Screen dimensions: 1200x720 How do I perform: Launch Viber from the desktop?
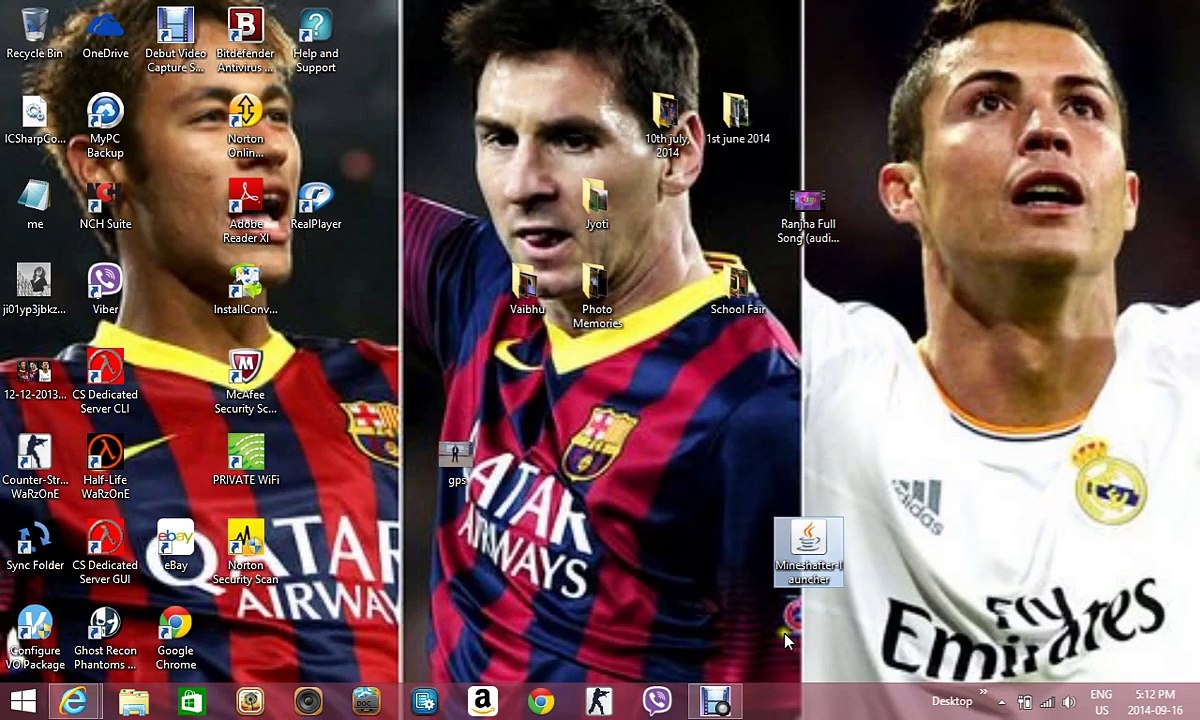(x=105, y=290)
